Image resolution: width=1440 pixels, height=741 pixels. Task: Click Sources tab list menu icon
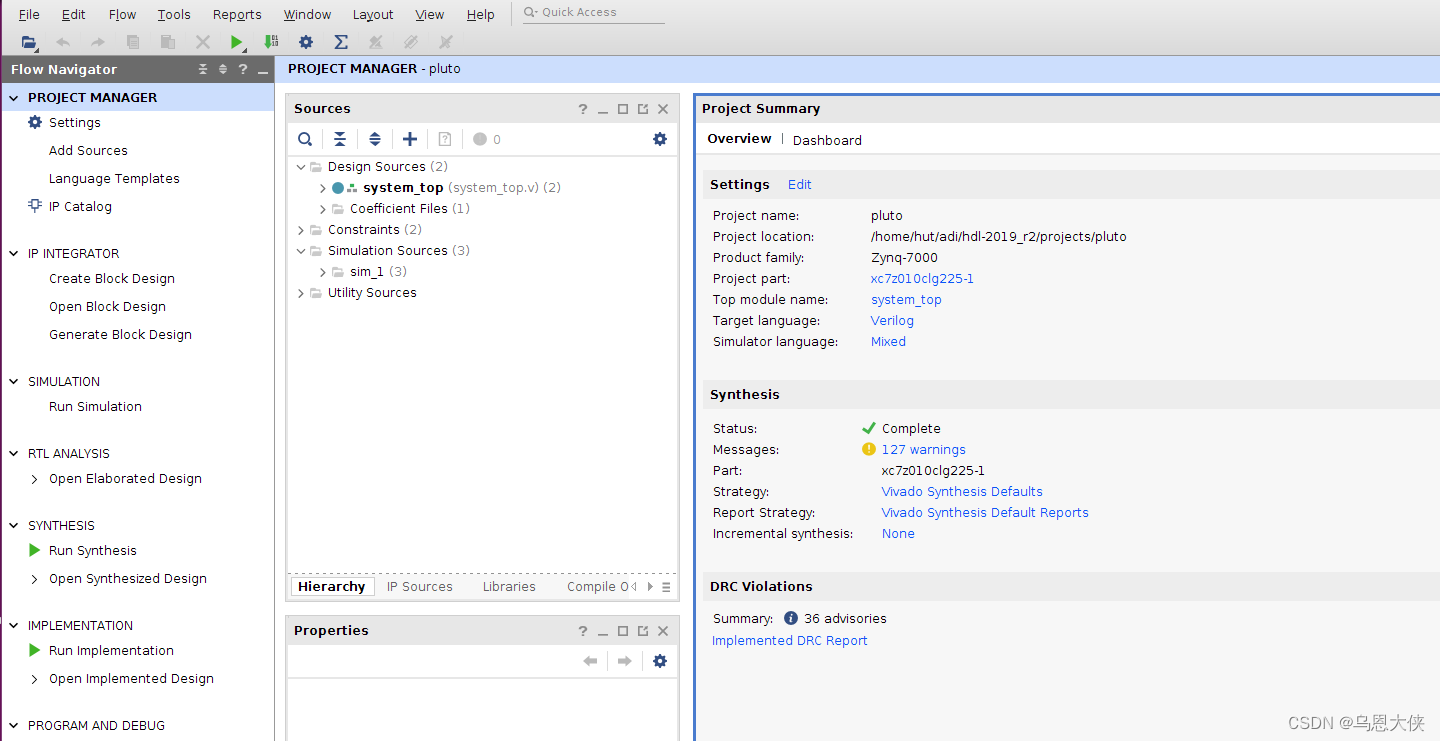667,587
